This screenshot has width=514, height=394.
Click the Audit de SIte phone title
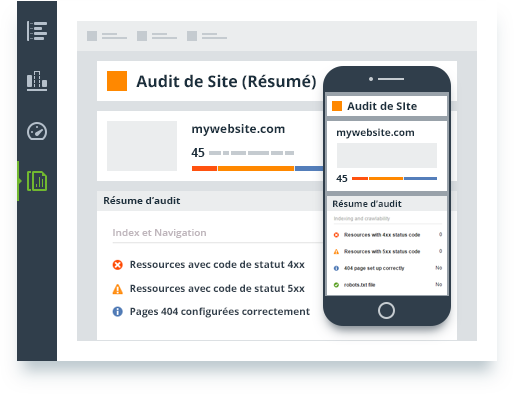point(382,106)
